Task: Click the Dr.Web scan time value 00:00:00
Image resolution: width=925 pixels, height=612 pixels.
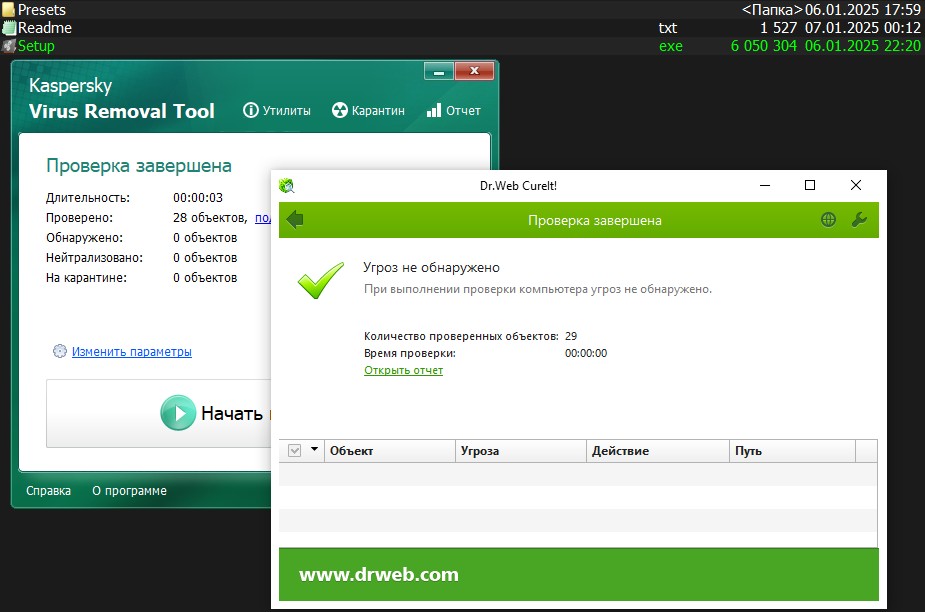Action: (586, 353)
